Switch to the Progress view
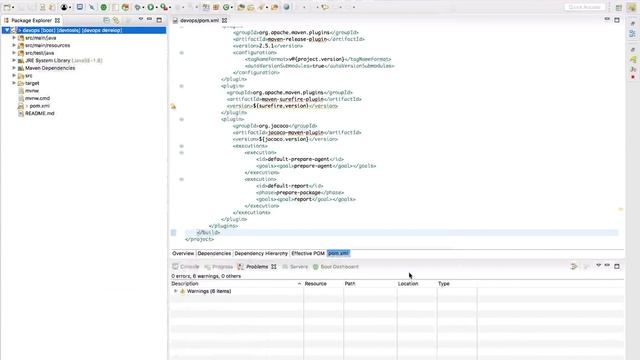This screenshot has width=640, height=360. click(218, 267)
